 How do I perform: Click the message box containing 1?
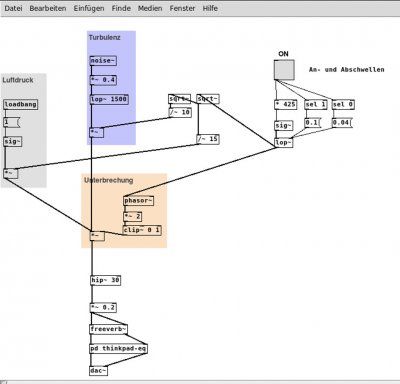click(x=11, y=122)
